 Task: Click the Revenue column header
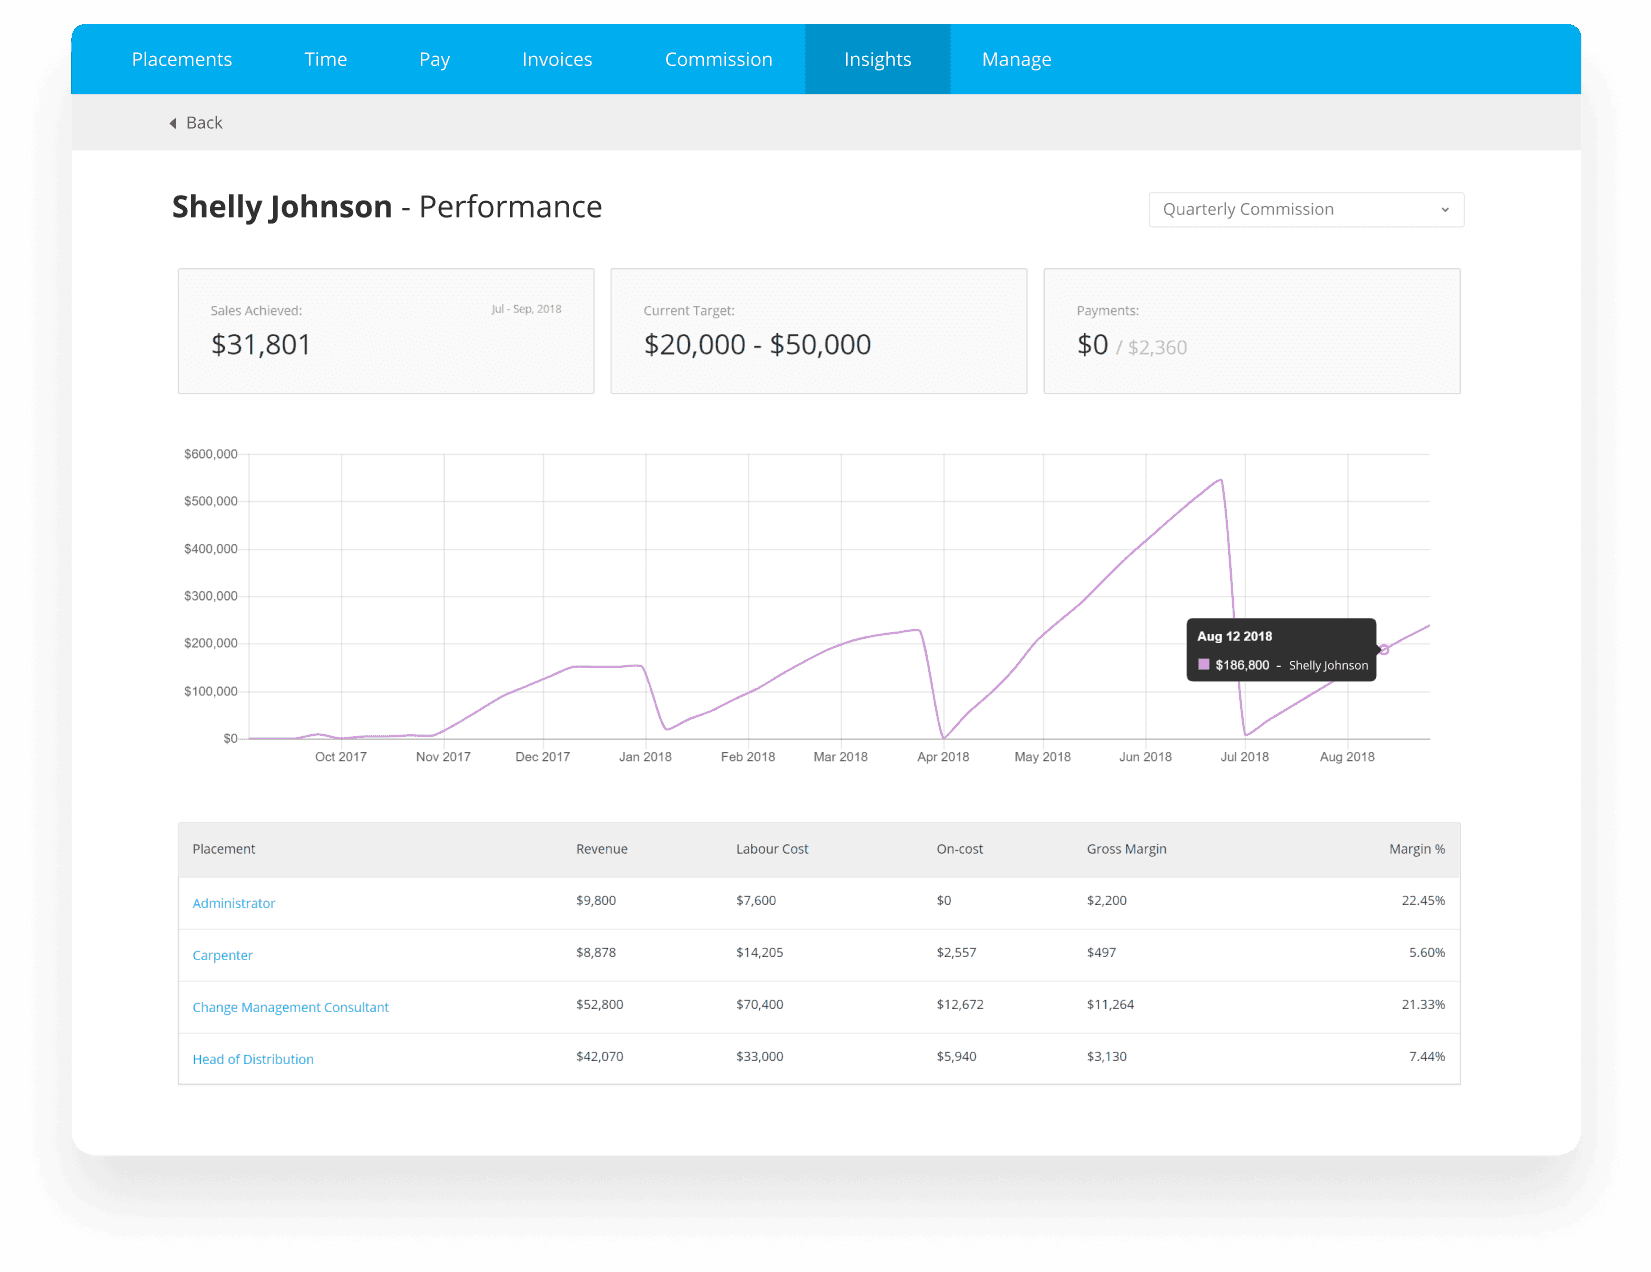[x=602, y=849]
